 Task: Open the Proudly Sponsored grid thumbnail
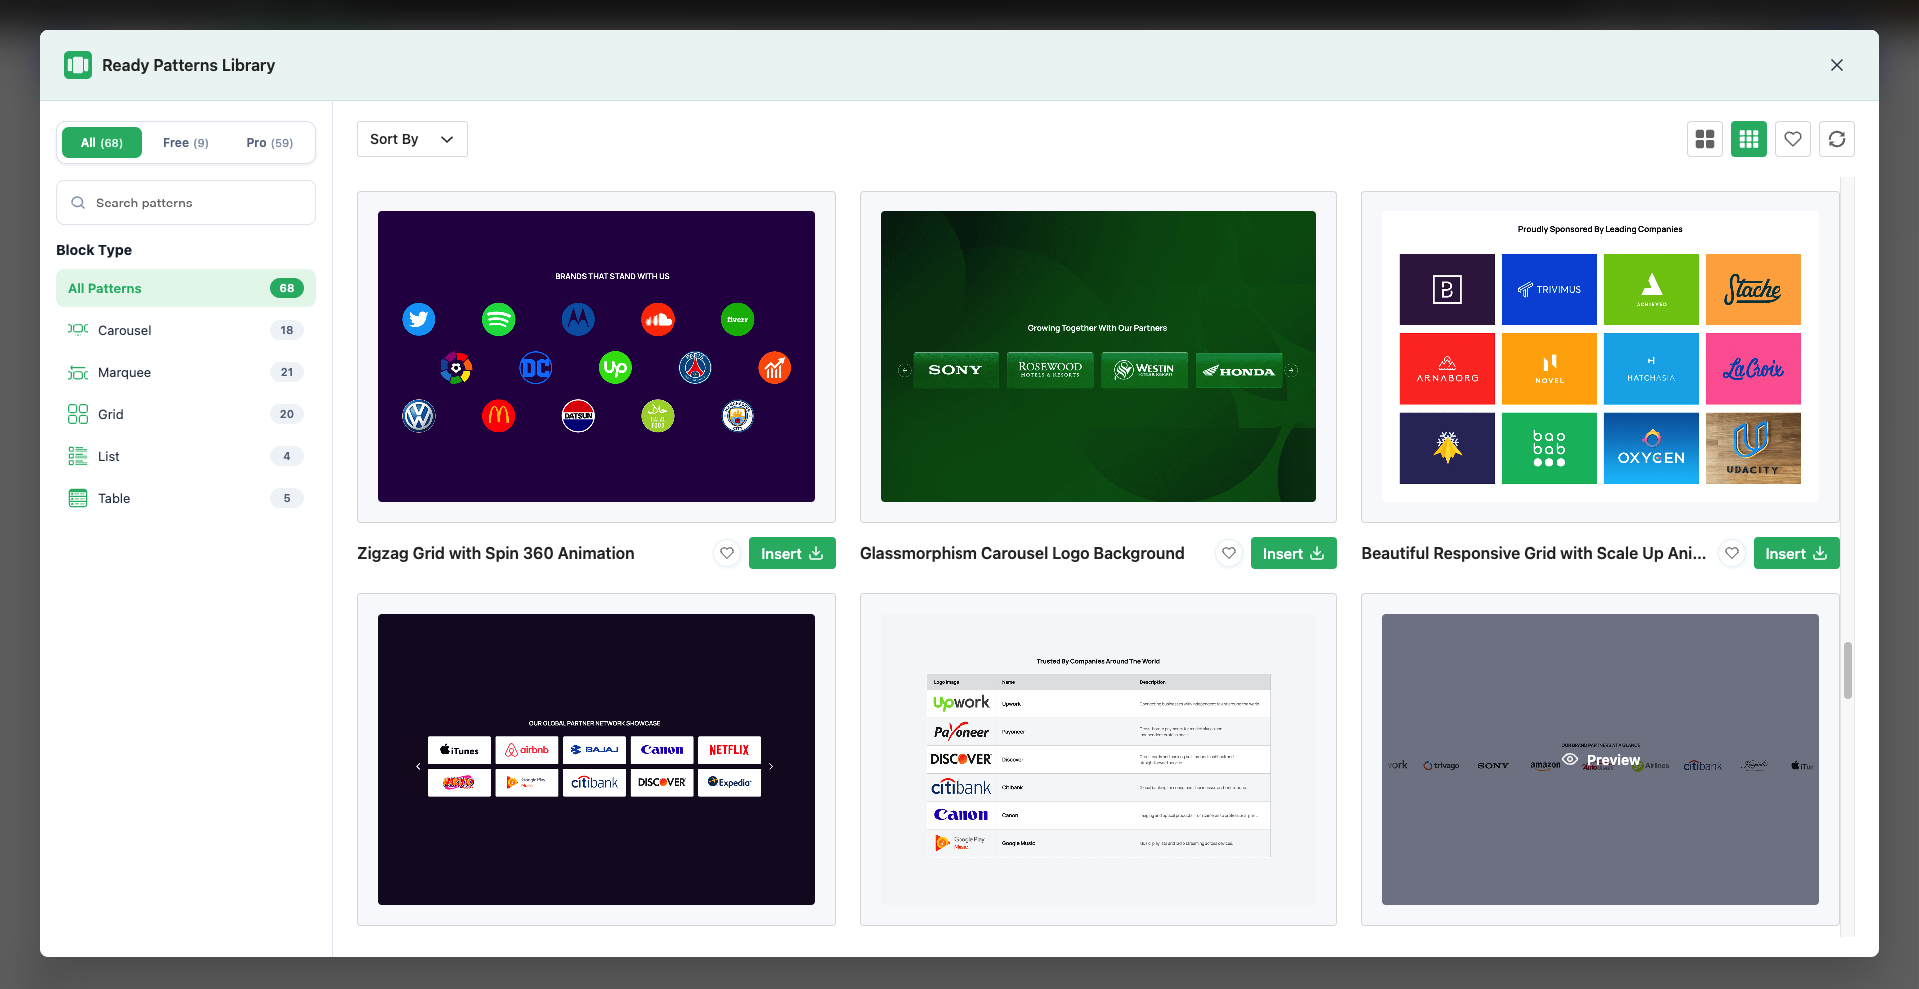1600,356
